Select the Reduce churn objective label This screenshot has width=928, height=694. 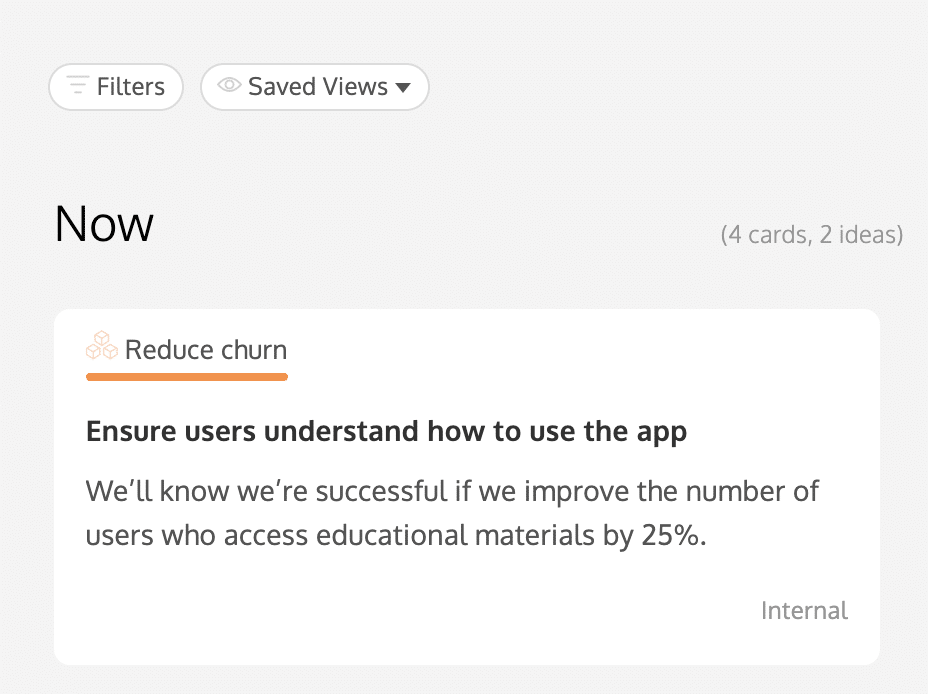point(205,350)
